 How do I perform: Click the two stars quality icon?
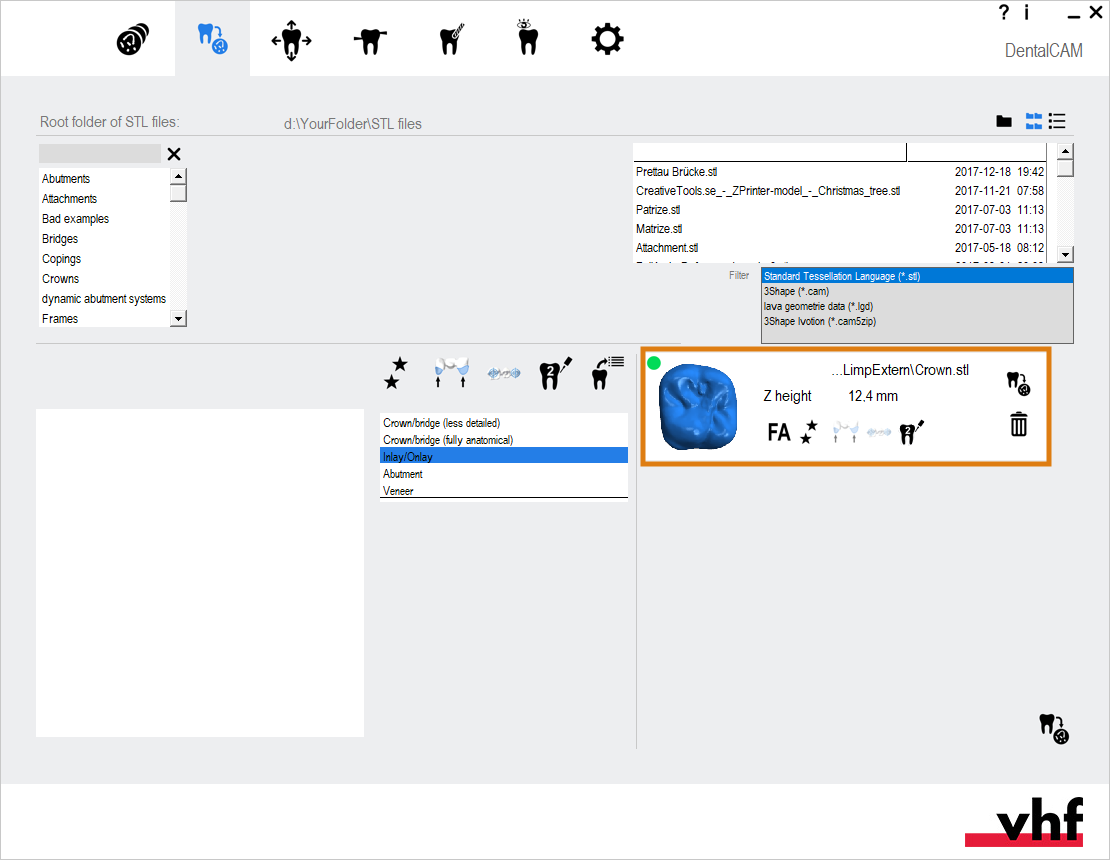point(396,372)
